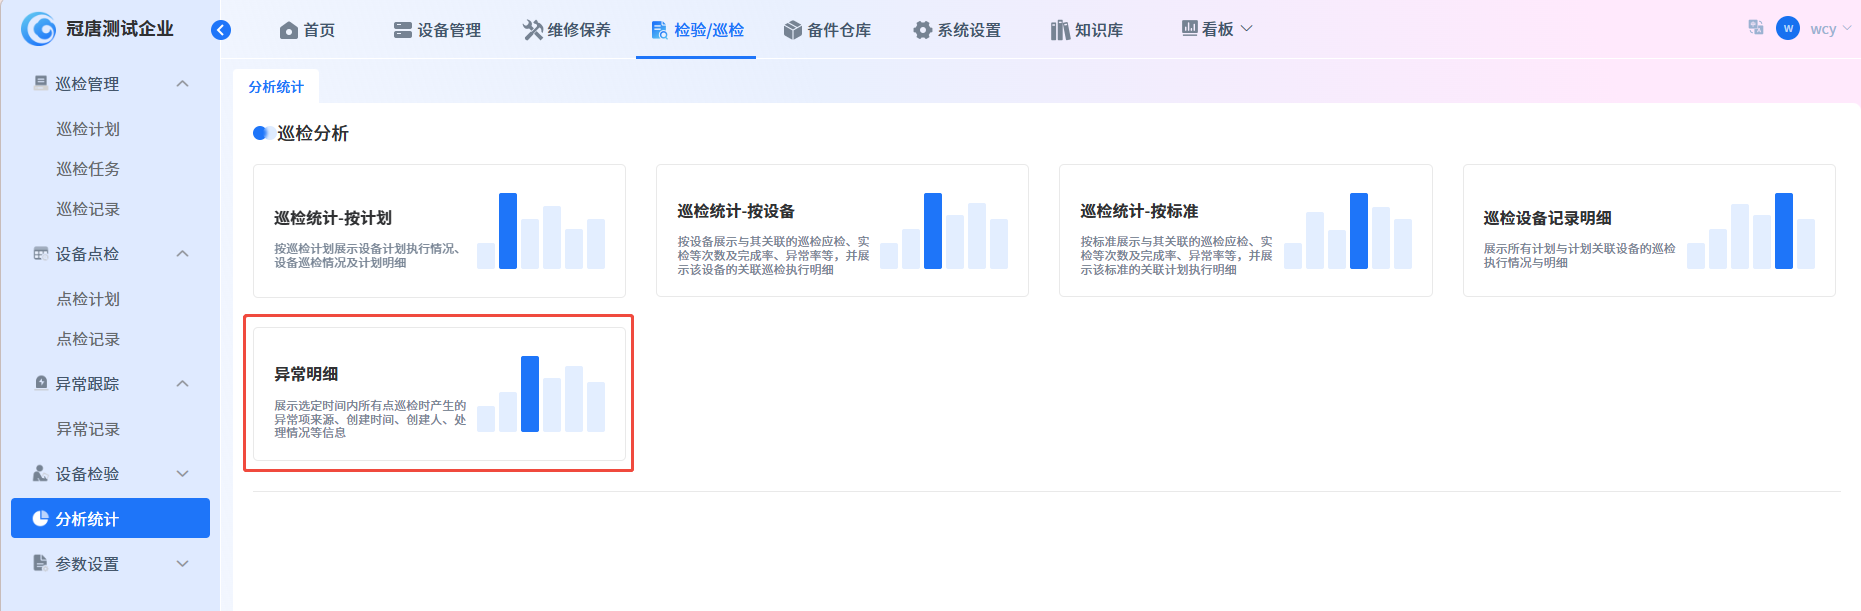Screen dimensions: 1861x611
Task: Switch to the 分析统计 page tab
Action: pyautogui.click(x=276, y=87)
